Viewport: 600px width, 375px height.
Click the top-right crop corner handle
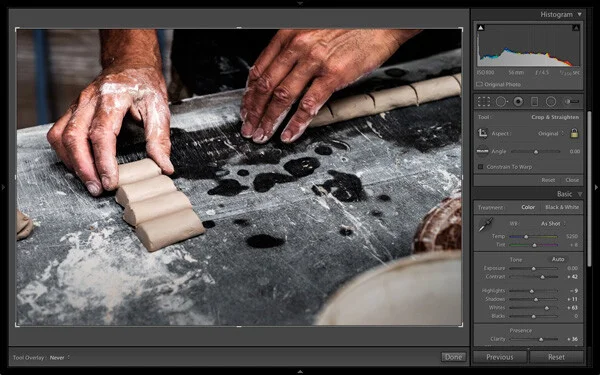point(462,28)
